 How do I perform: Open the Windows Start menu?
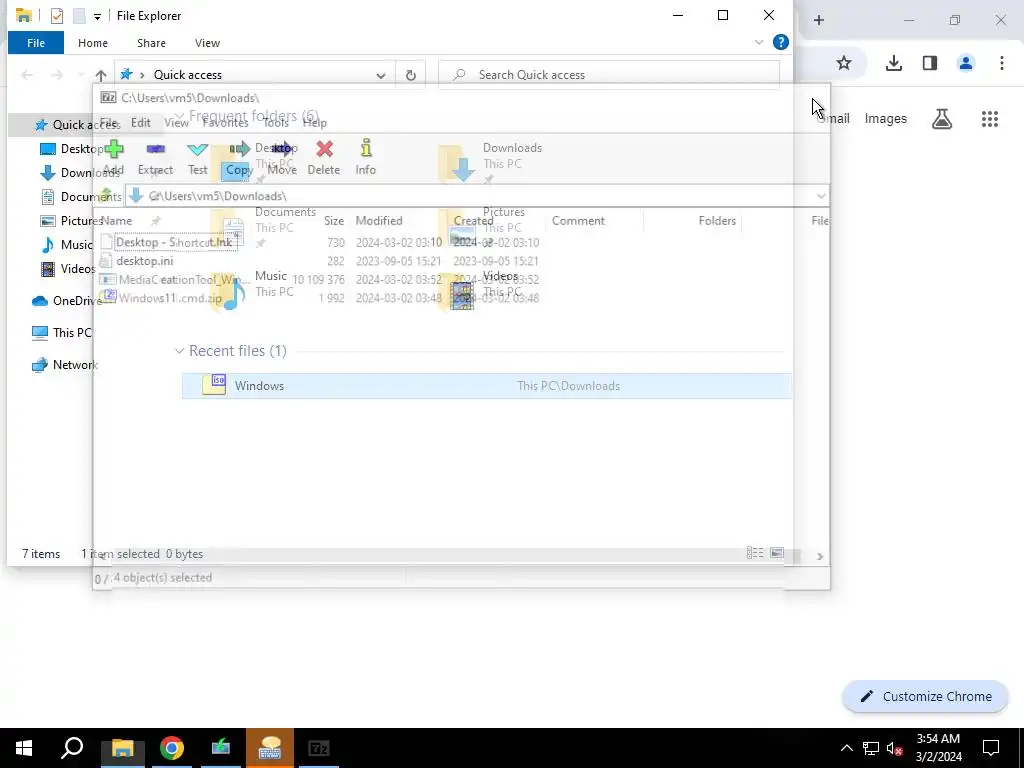click(x=24, y=748)
